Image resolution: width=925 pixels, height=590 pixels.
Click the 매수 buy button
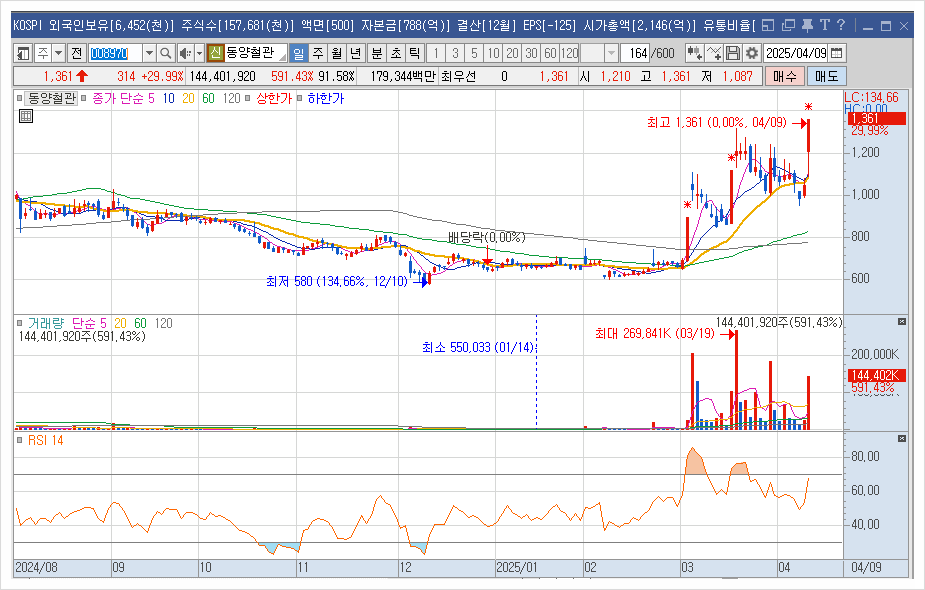785,76
